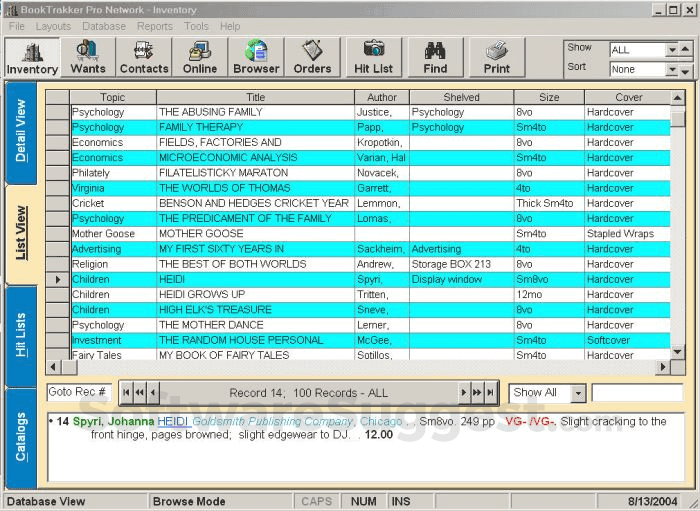Follow the HEIDI link in record details
This screenshot has width=700, height=511.
tap(172, 422)
